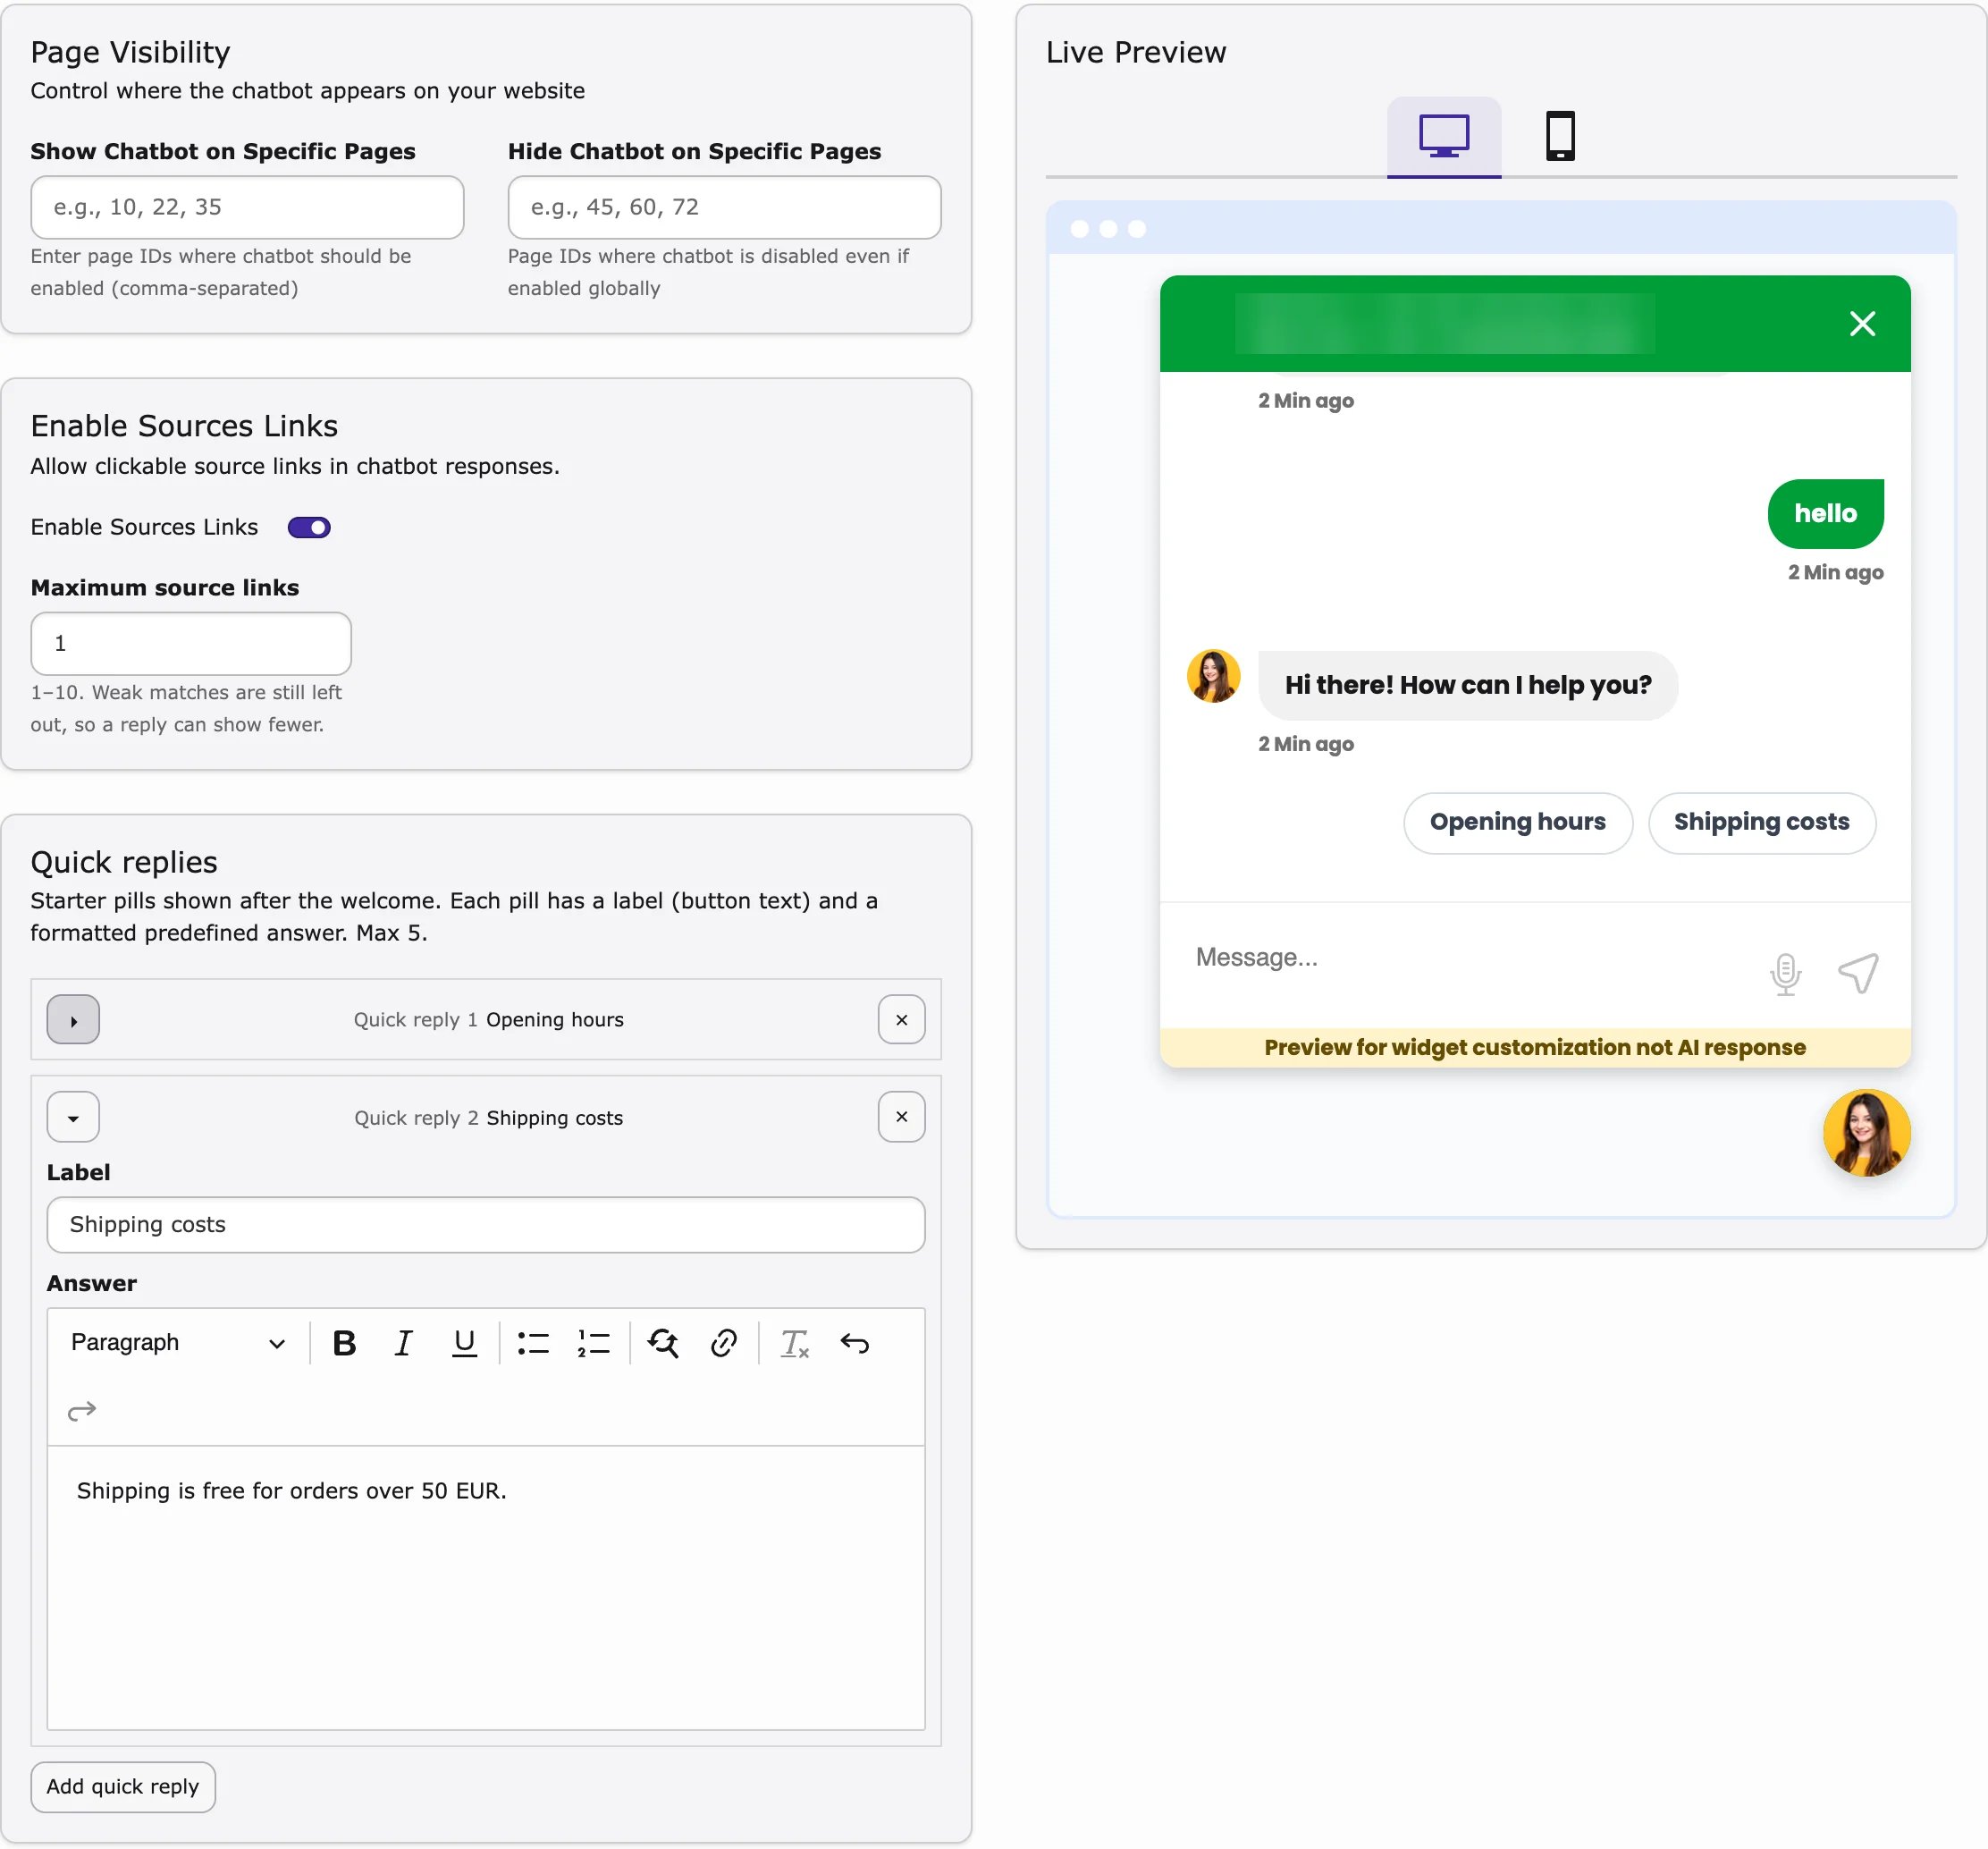Apply underline formatting in Answer editor
The image size is (1988, 1849).
coord(464,1343)
